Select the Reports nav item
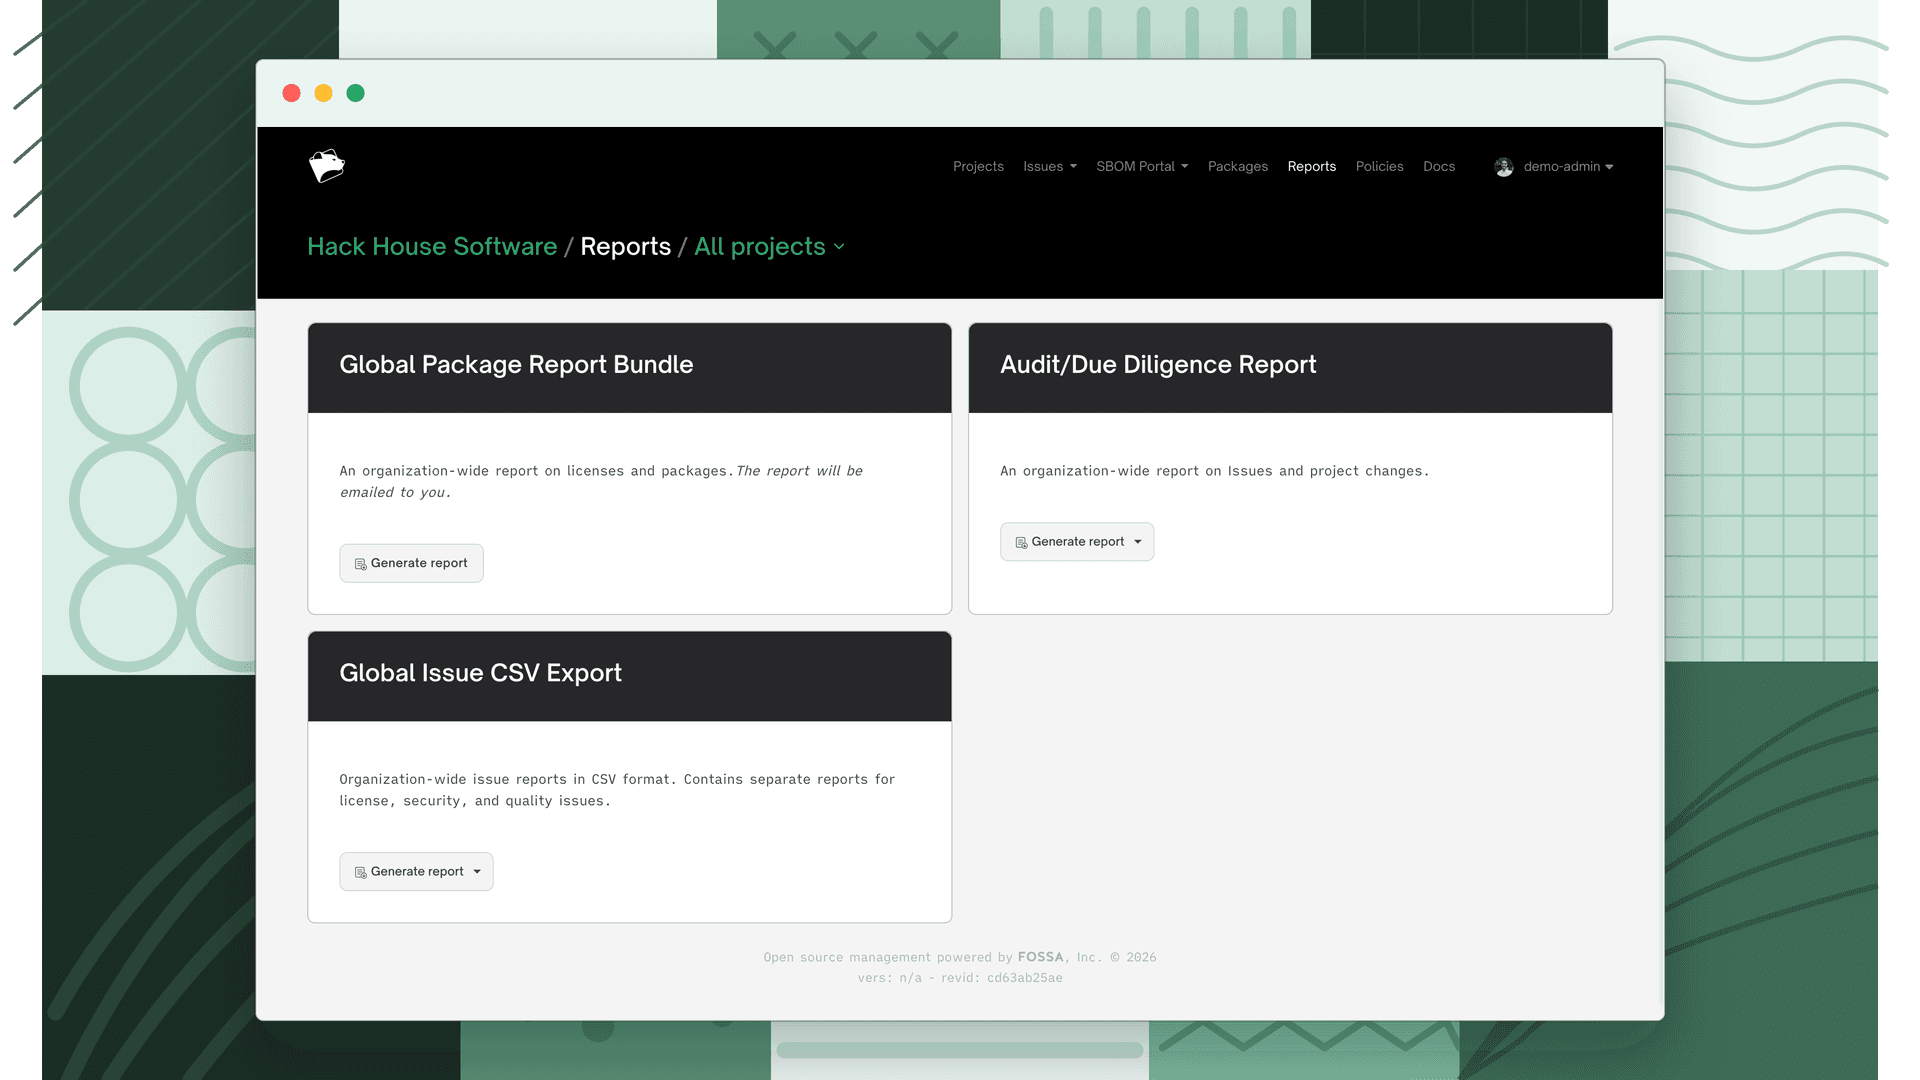 coord(1312,166)
